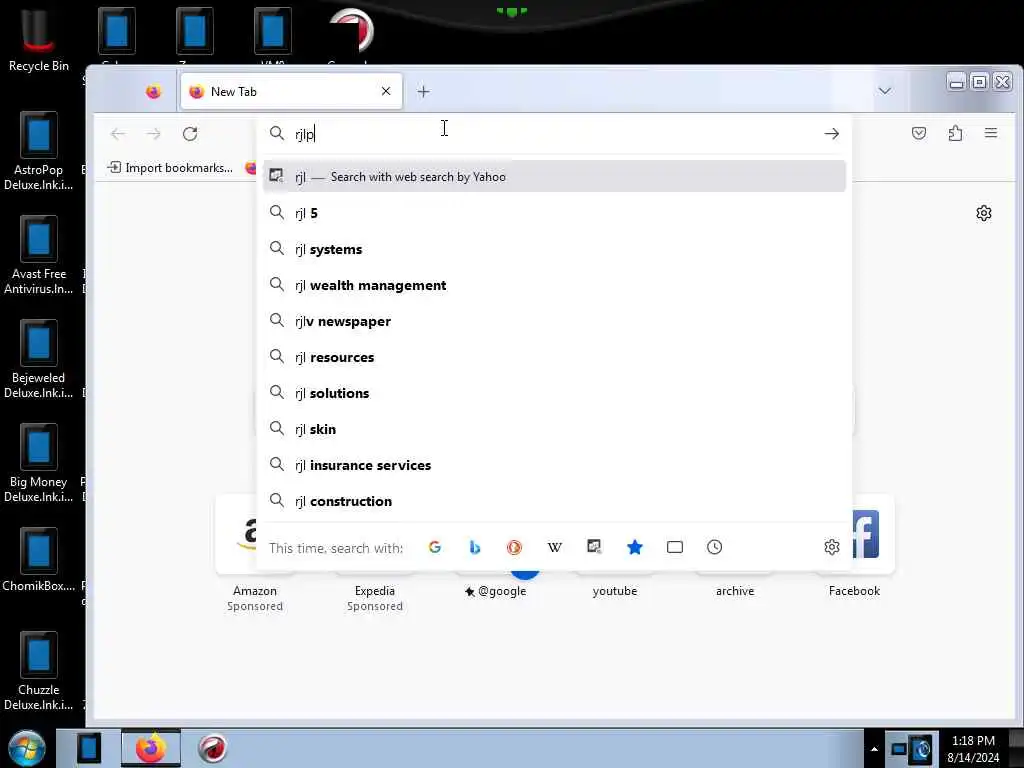The width and height of the screenshot is (1024, 768).
Task: Choose 'rjl construction' suggestion
Action: tap(554, 501)
